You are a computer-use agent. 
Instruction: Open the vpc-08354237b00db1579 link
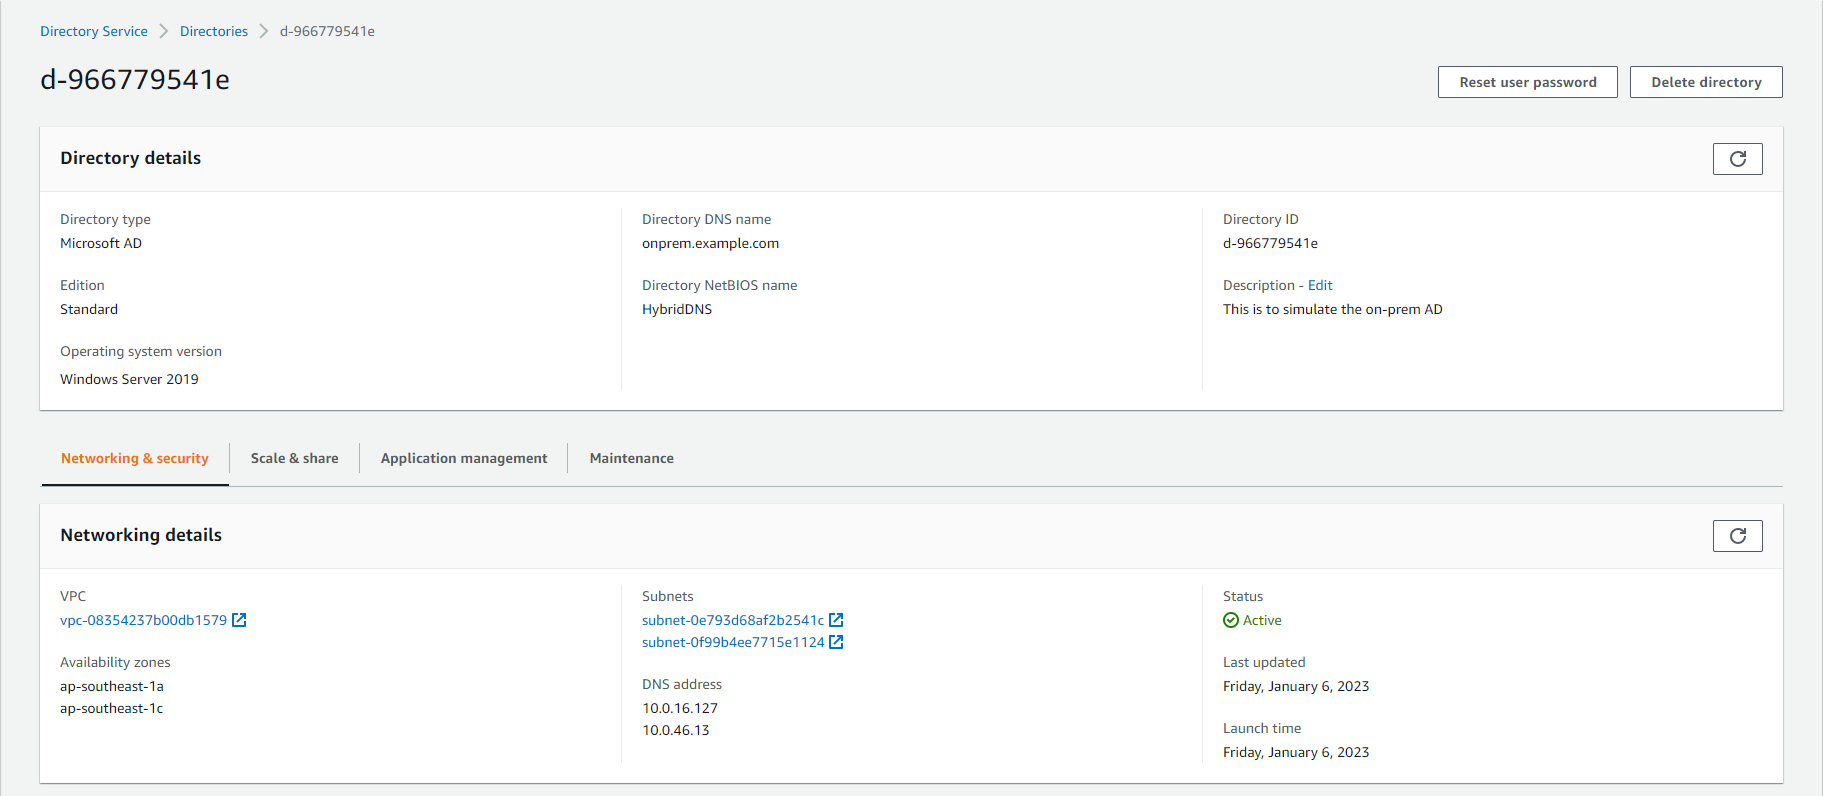click(143, 620)
